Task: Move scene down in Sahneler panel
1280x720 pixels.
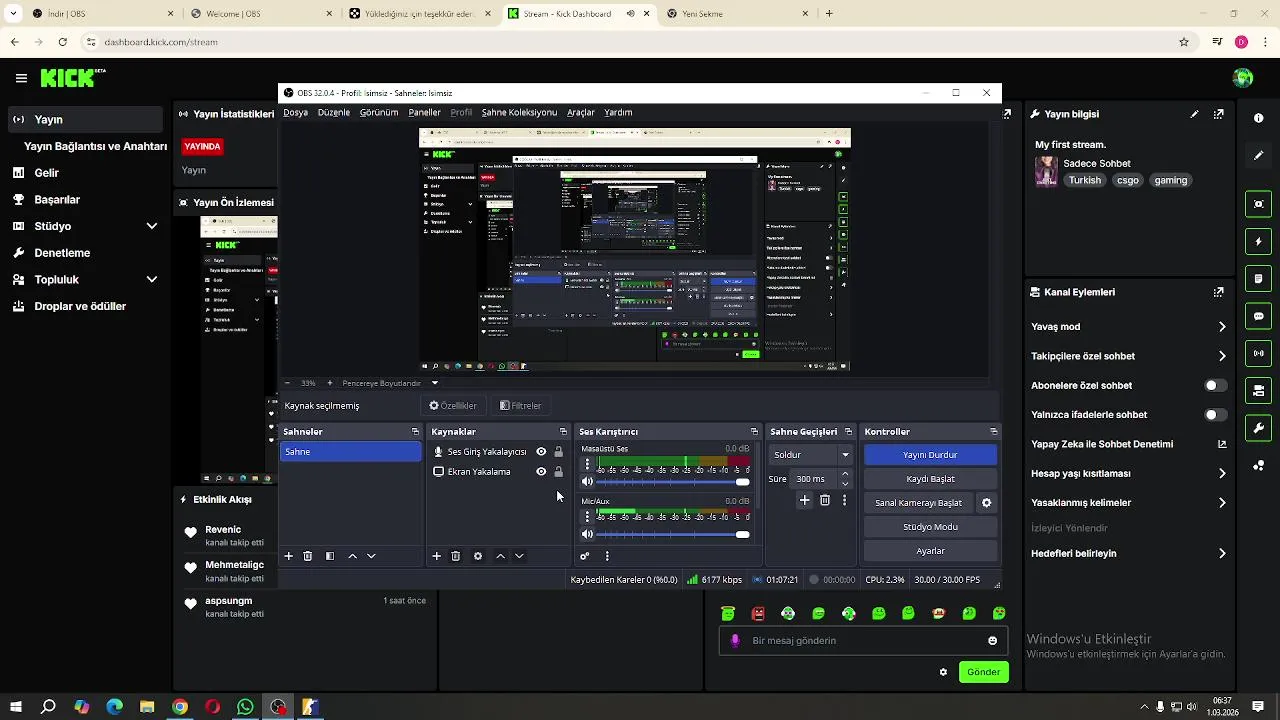Action: coord(371,556)
